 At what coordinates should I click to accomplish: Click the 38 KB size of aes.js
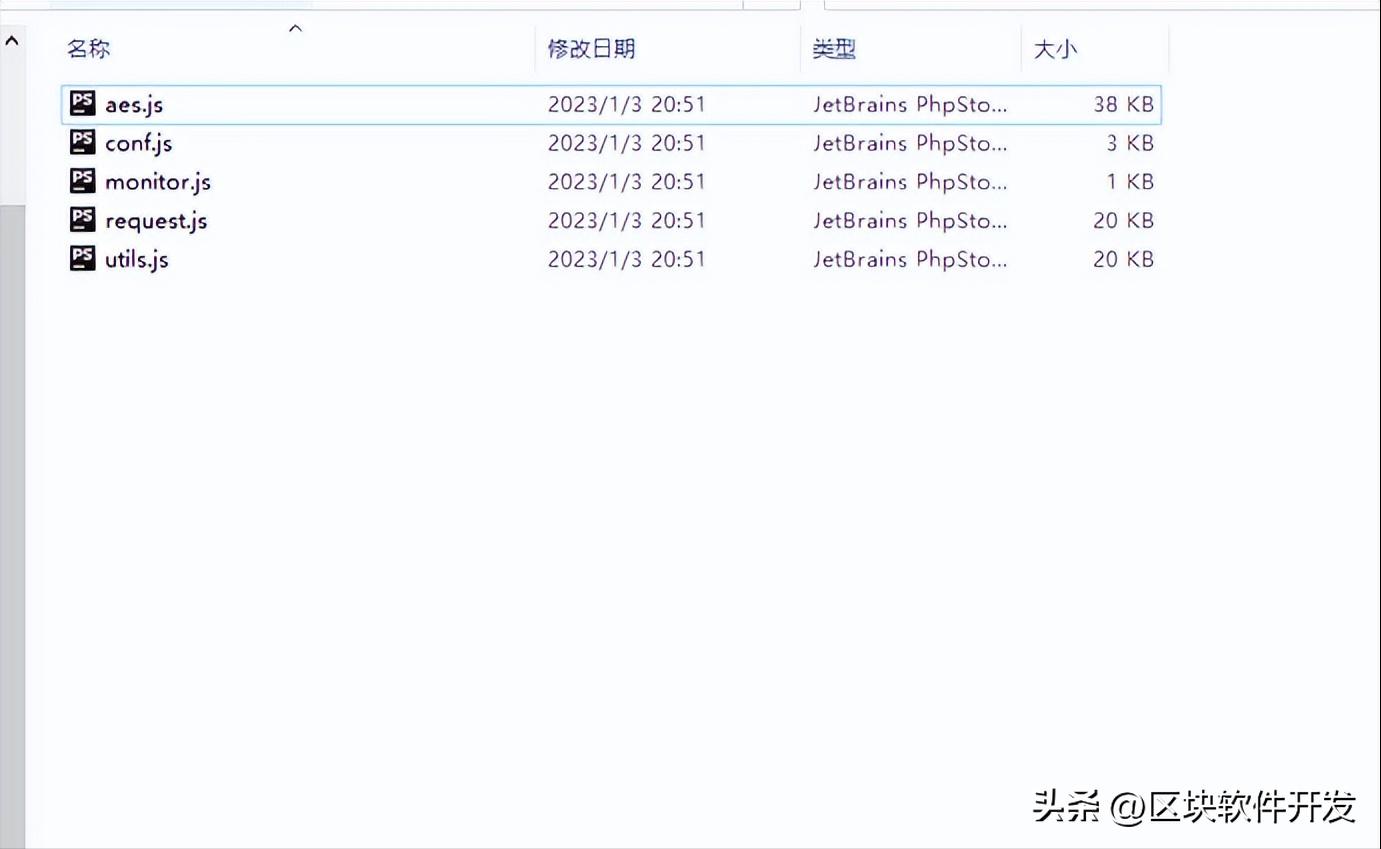1124,104
